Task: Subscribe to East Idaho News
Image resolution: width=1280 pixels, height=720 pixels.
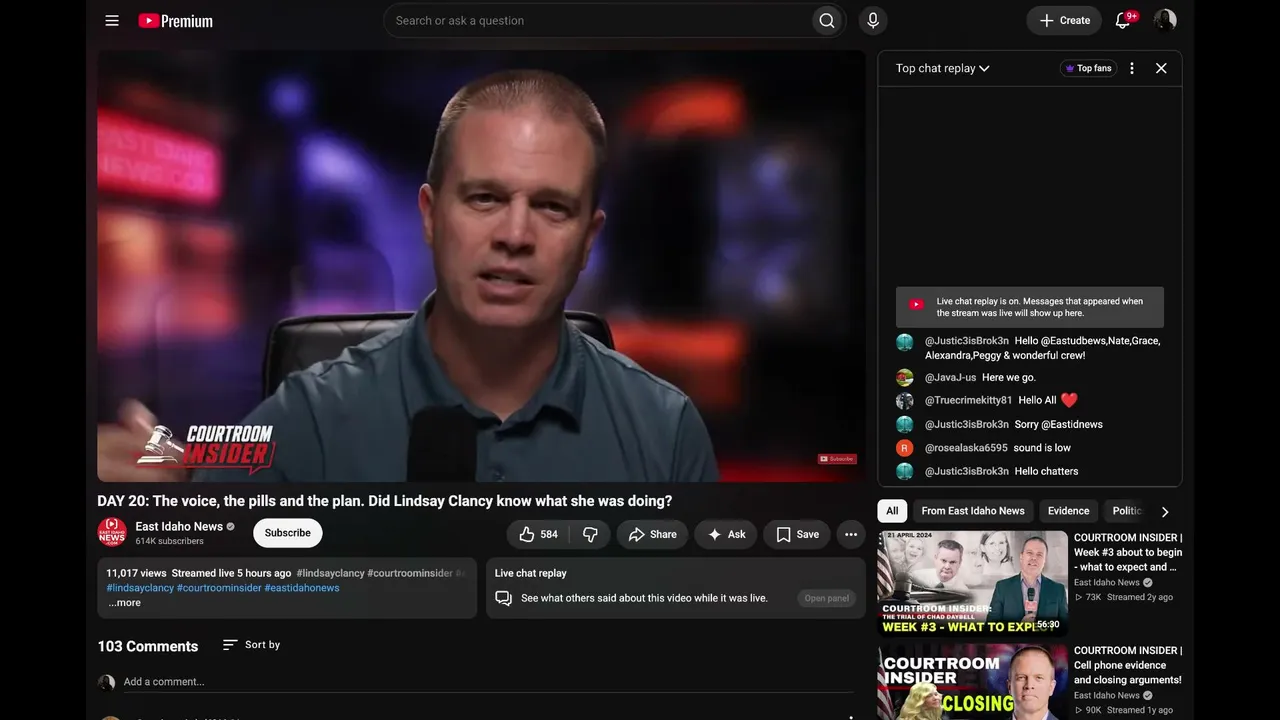Action: [x=288, y=533]
